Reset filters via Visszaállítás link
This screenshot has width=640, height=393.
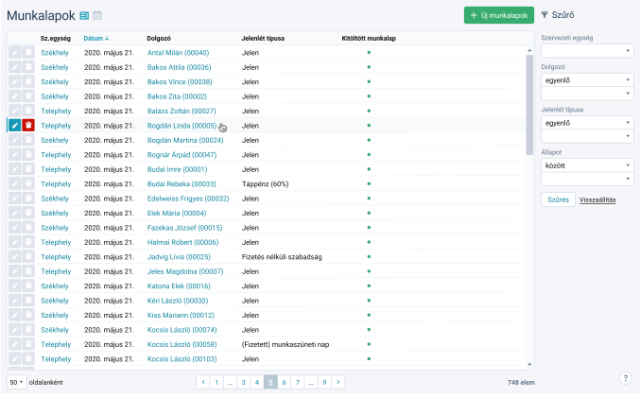[x=598, y=200]
